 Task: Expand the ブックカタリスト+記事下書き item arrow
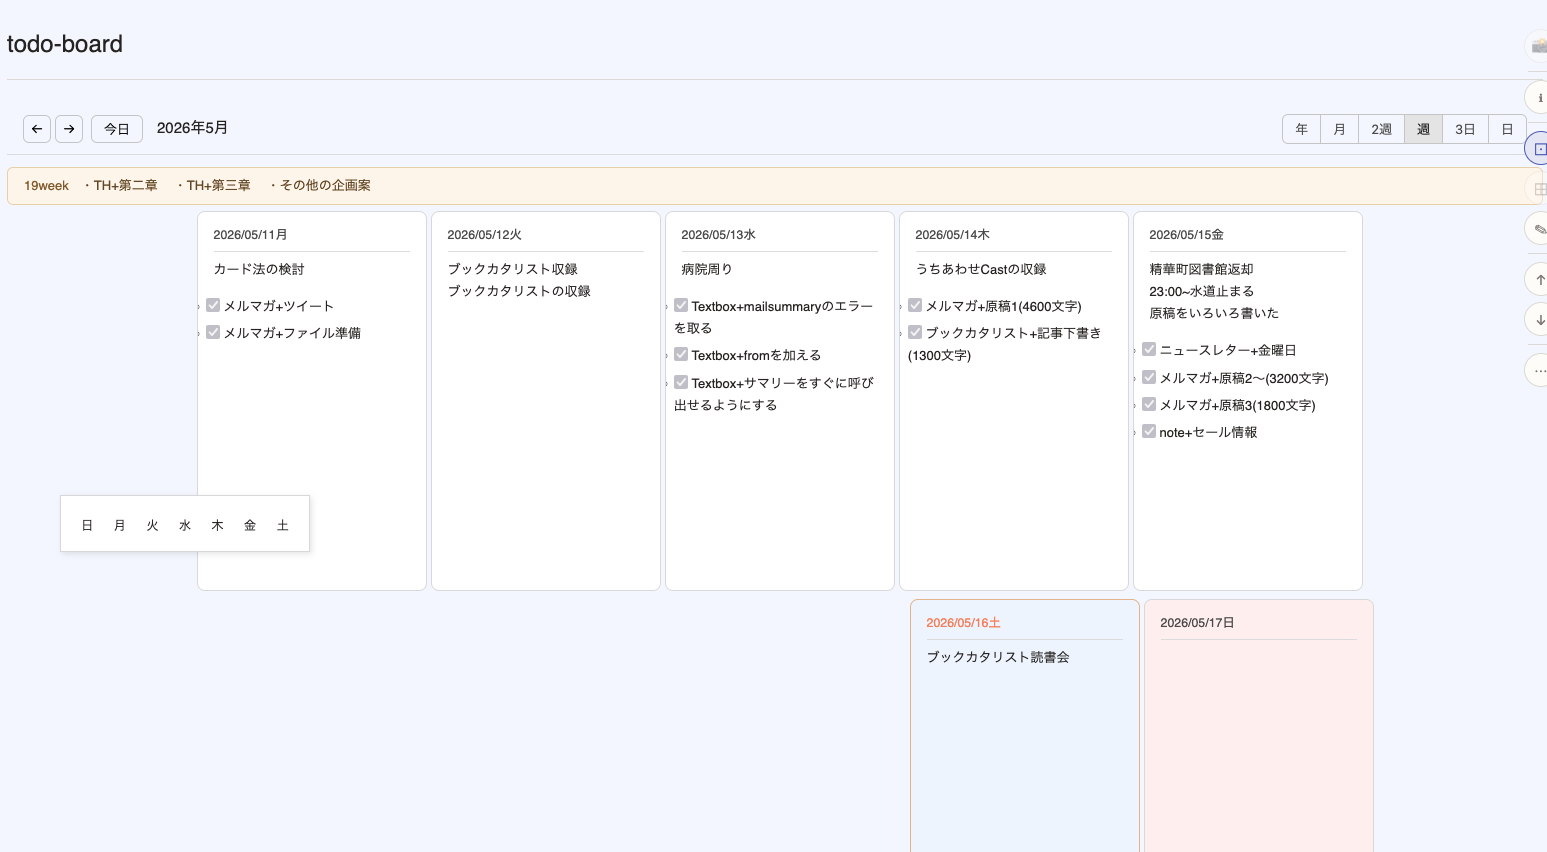901,334
